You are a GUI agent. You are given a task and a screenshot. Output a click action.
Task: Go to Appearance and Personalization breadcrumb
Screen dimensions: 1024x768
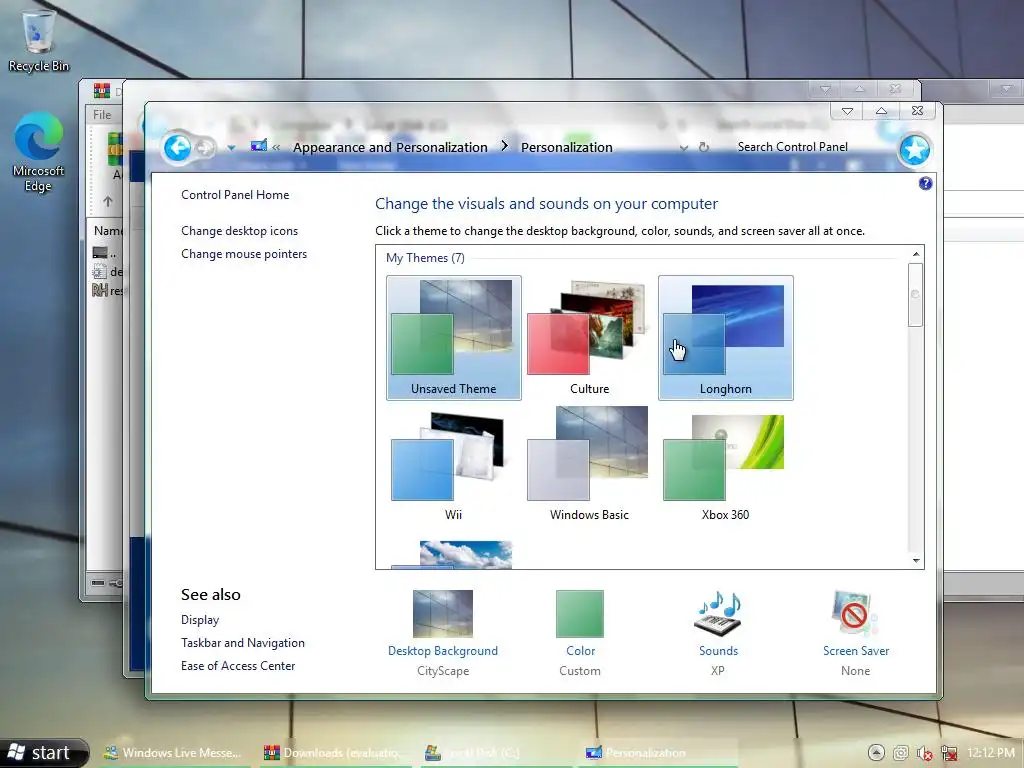click(x=390, y=148)
